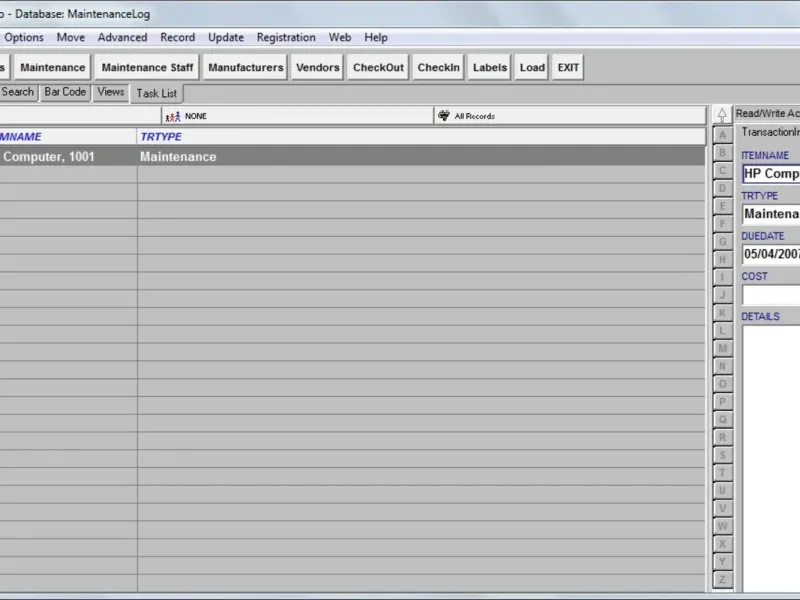Click the CheckOut button
This screenshot has height=600, width=800.
pos(378,67)
